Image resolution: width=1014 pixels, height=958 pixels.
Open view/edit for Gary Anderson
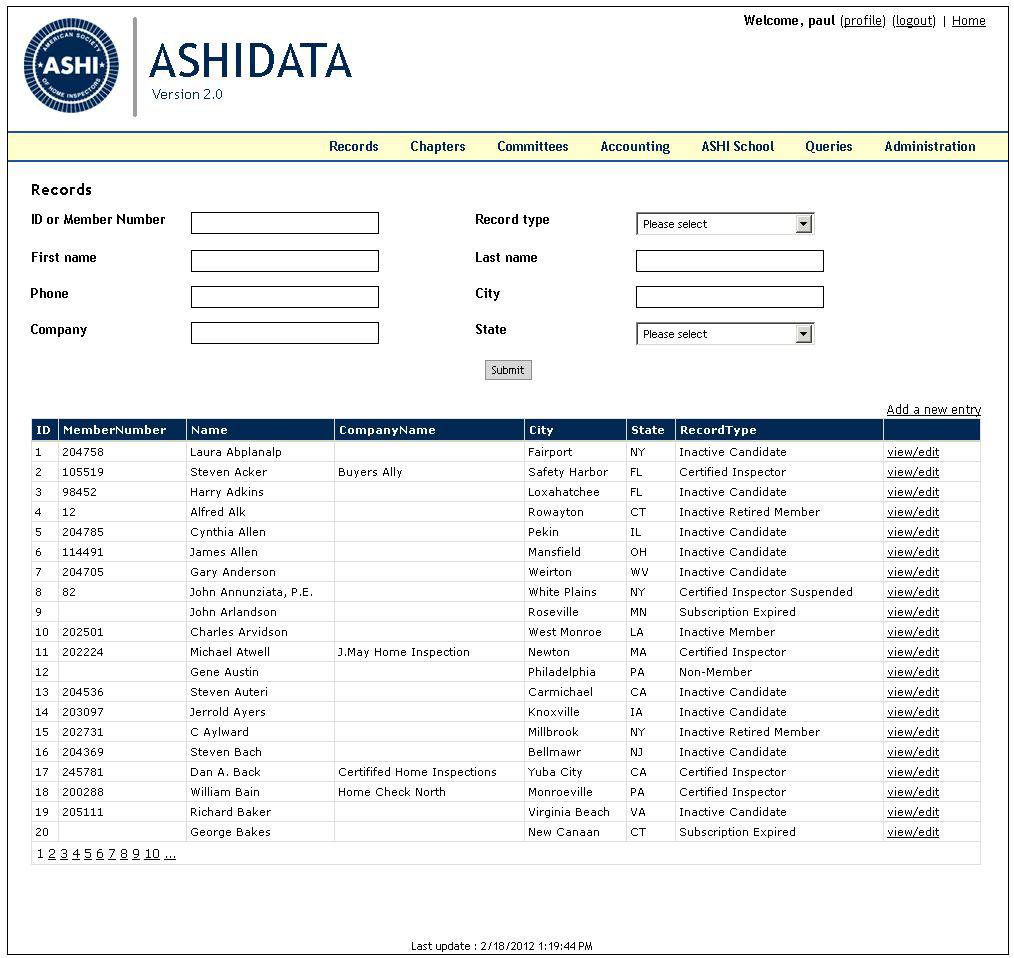912,572
